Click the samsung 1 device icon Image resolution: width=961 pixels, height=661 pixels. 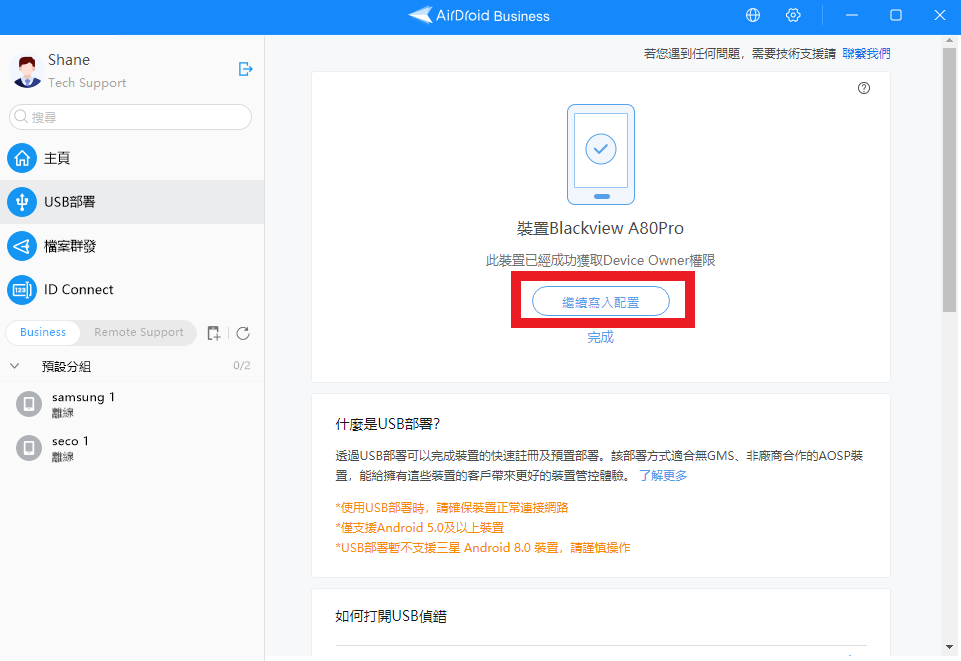pos(29,404)
